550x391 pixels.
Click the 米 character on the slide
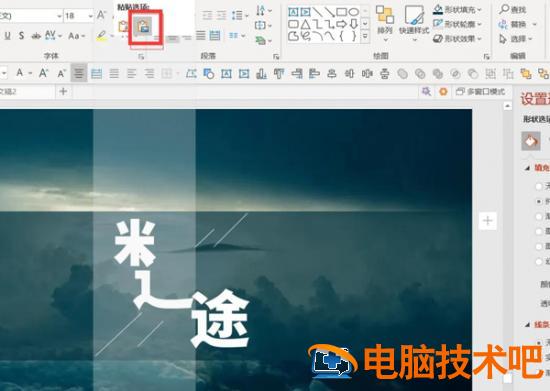tap(135, 243)
